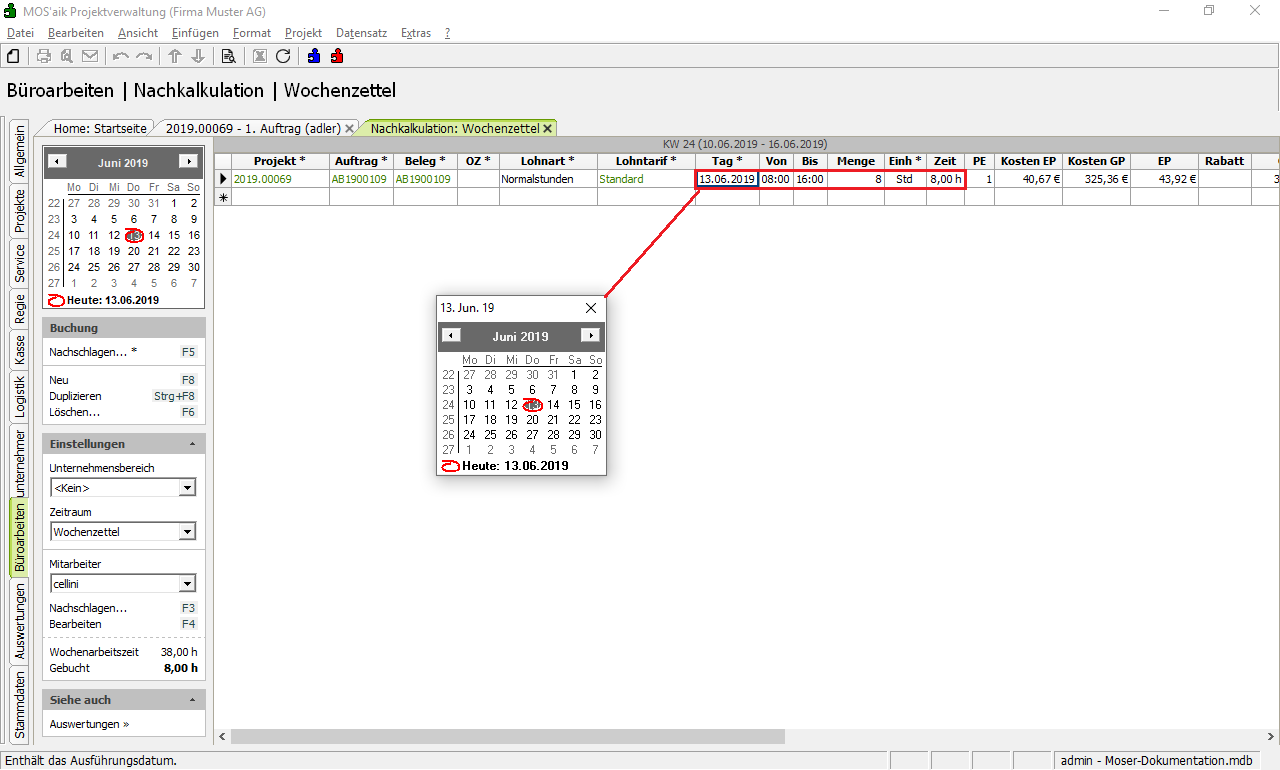Click the print icon in toolbar
Image resolution: width=1280 pixels, height=770 pixels.
pos(44,56)
